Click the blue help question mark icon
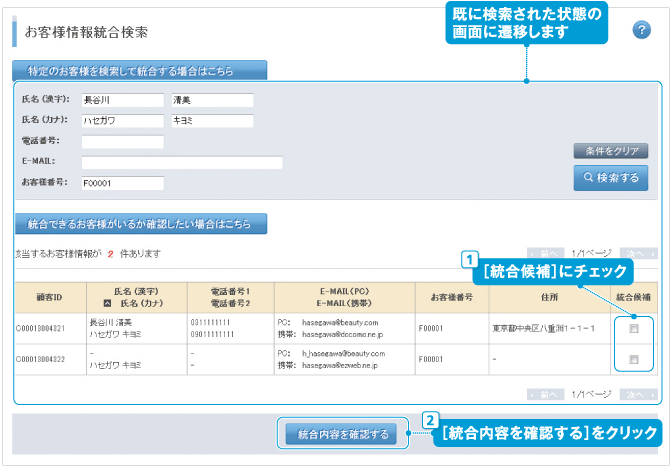 click(642, 30)
